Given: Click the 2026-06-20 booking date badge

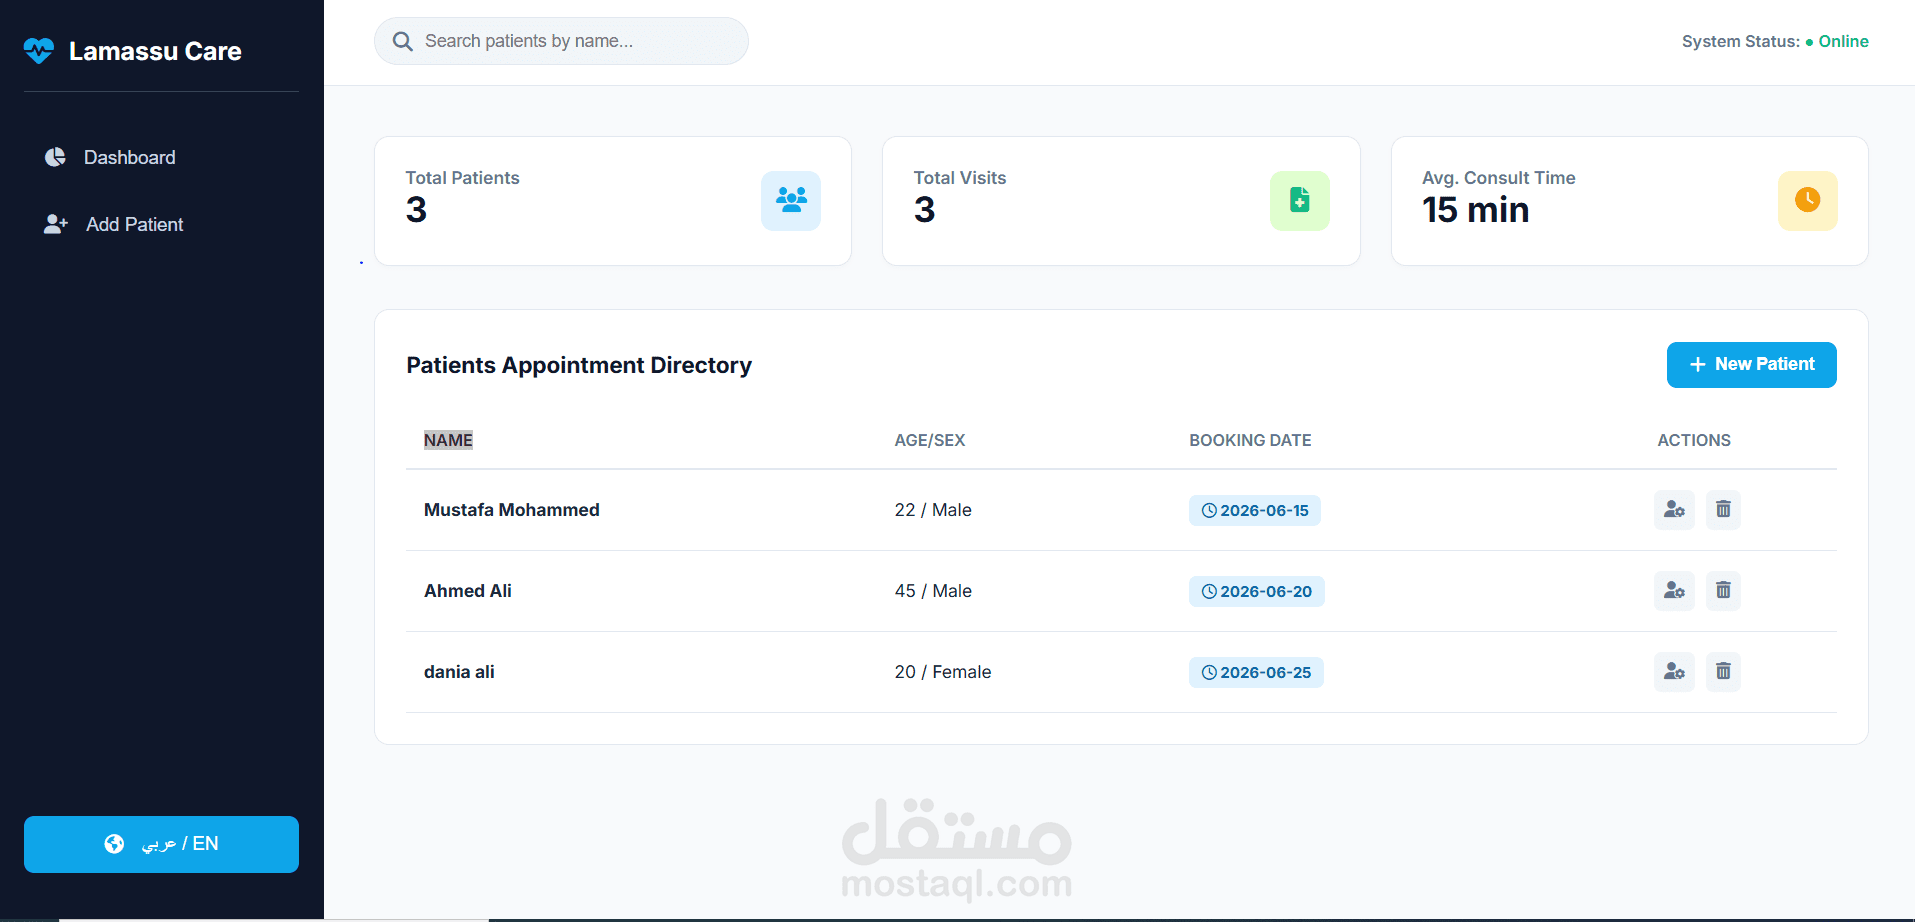Looking at the screenshot, I should [1257, 591].
